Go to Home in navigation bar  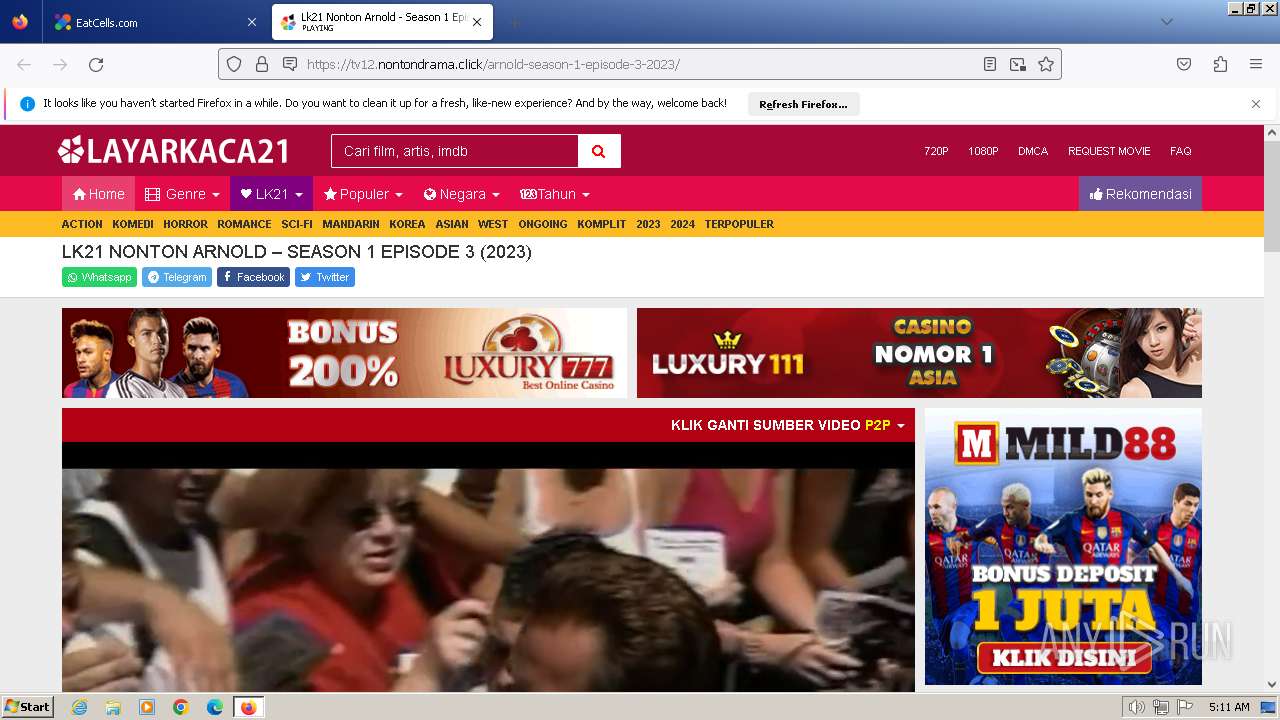click(98, 194)
